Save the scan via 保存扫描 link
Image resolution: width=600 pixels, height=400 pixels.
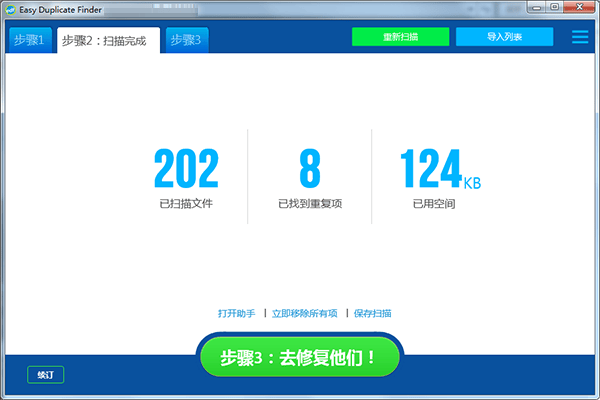[x=372, y=313]
